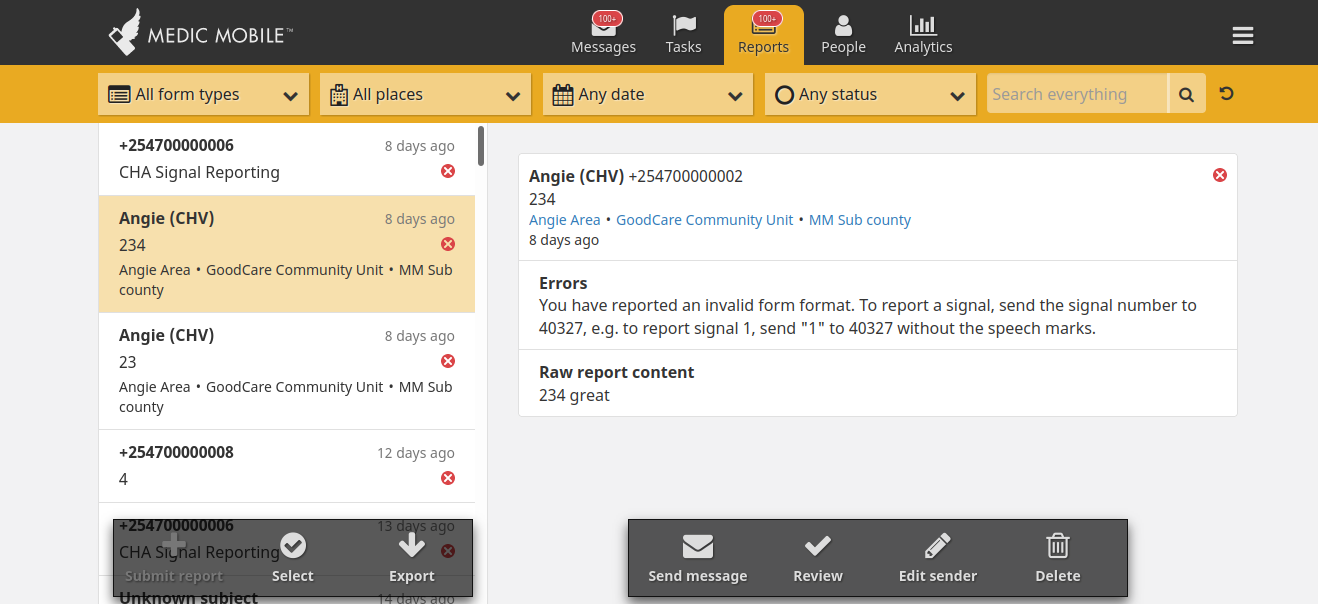Open the People section
This screenshot has width=1318, height=604.
coord(843,34)
